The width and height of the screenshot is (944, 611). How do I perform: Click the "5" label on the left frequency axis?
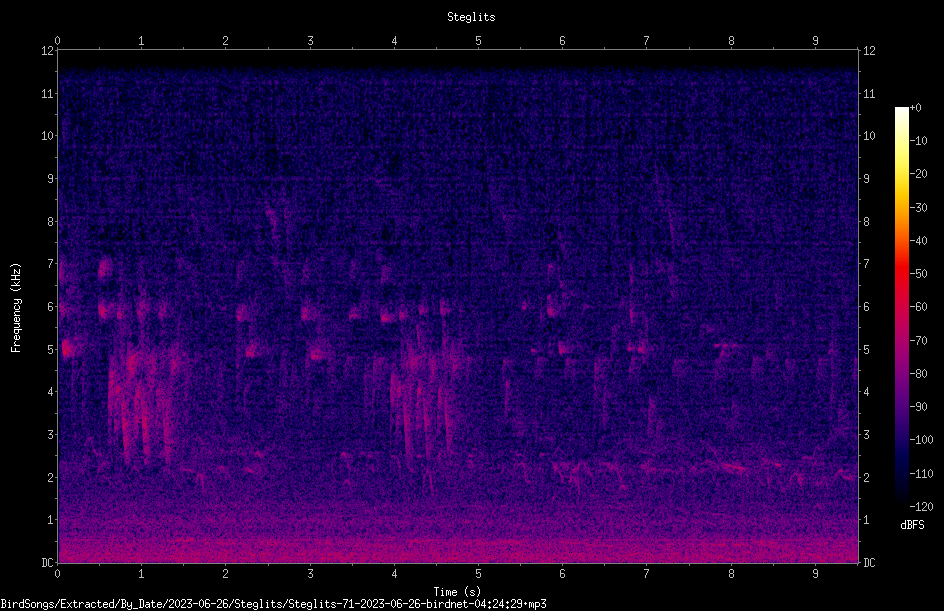pos(50,349)
